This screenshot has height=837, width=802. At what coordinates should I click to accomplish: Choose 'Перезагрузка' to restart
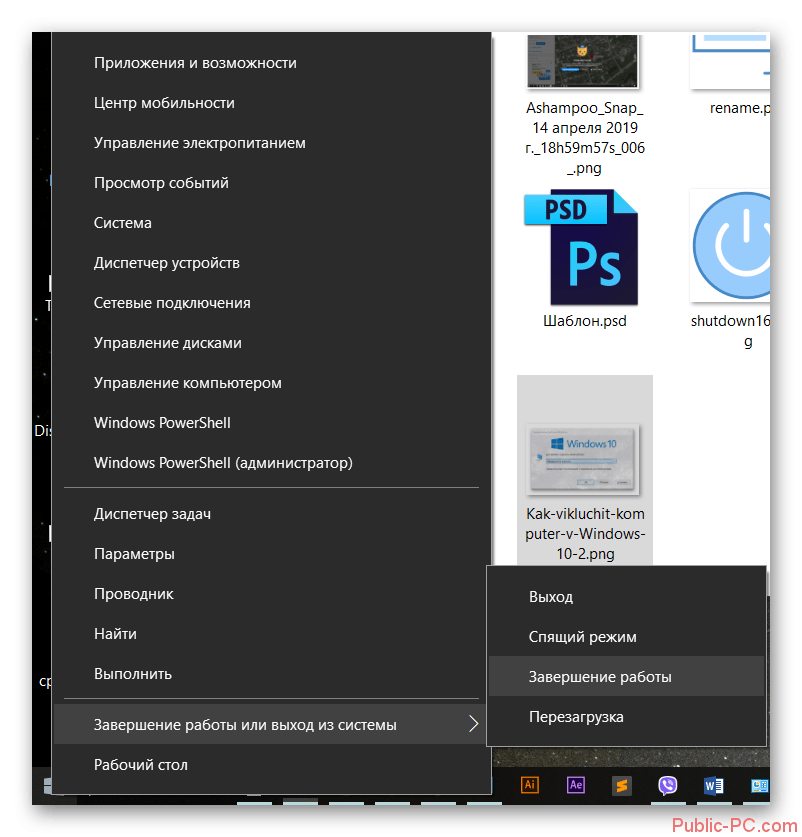576,717
